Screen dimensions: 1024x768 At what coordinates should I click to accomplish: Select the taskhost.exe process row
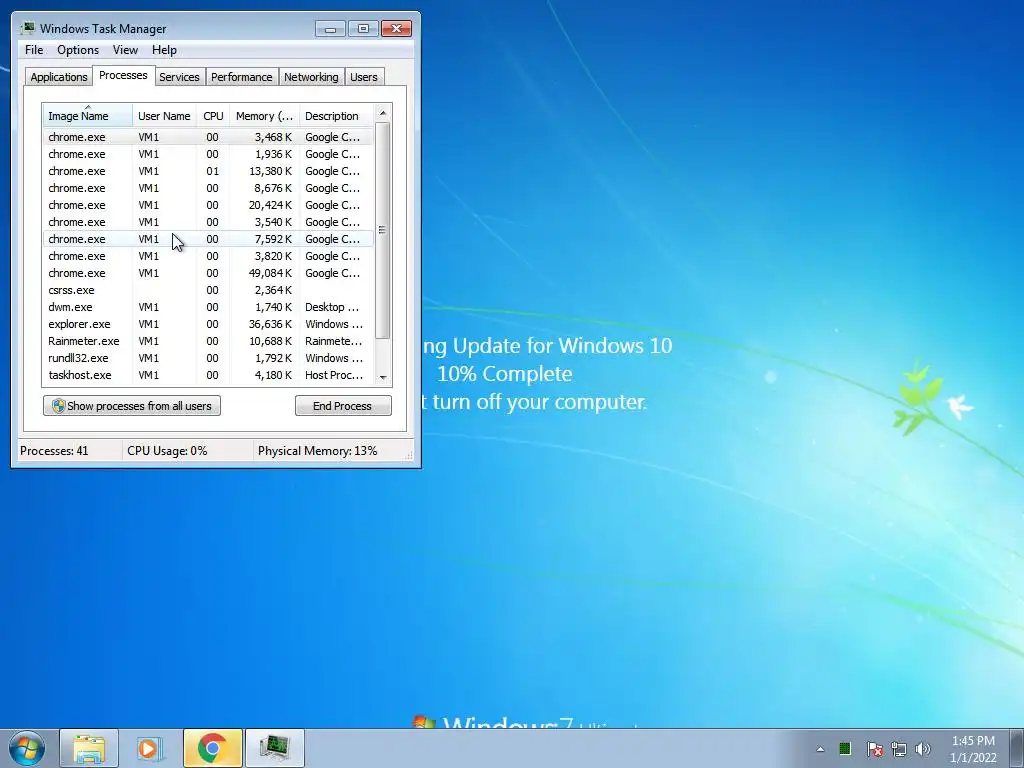(208, 375)
